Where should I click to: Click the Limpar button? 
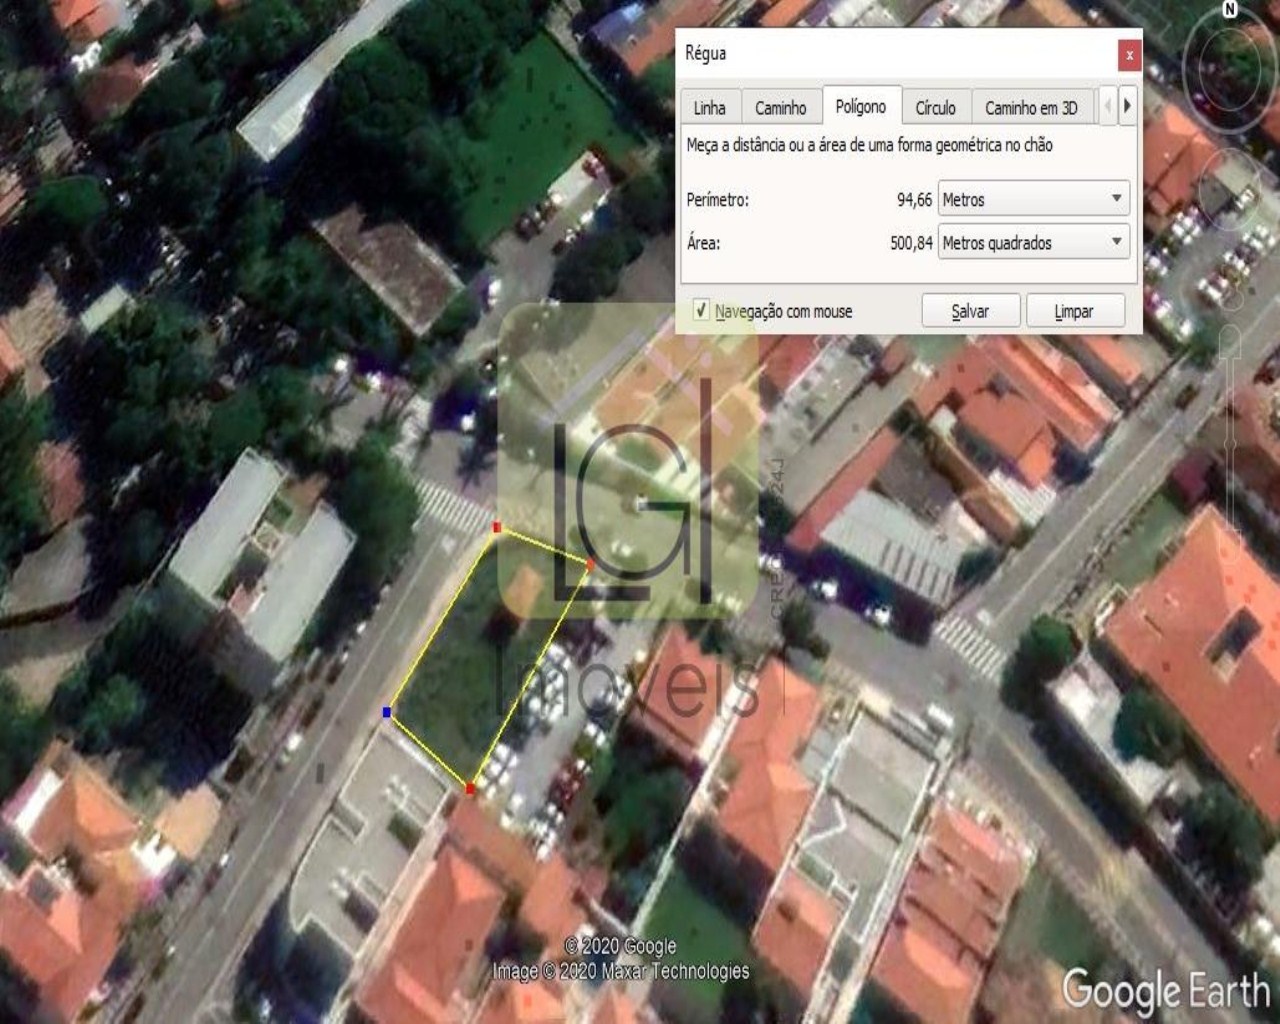(x=1075, y=311)
